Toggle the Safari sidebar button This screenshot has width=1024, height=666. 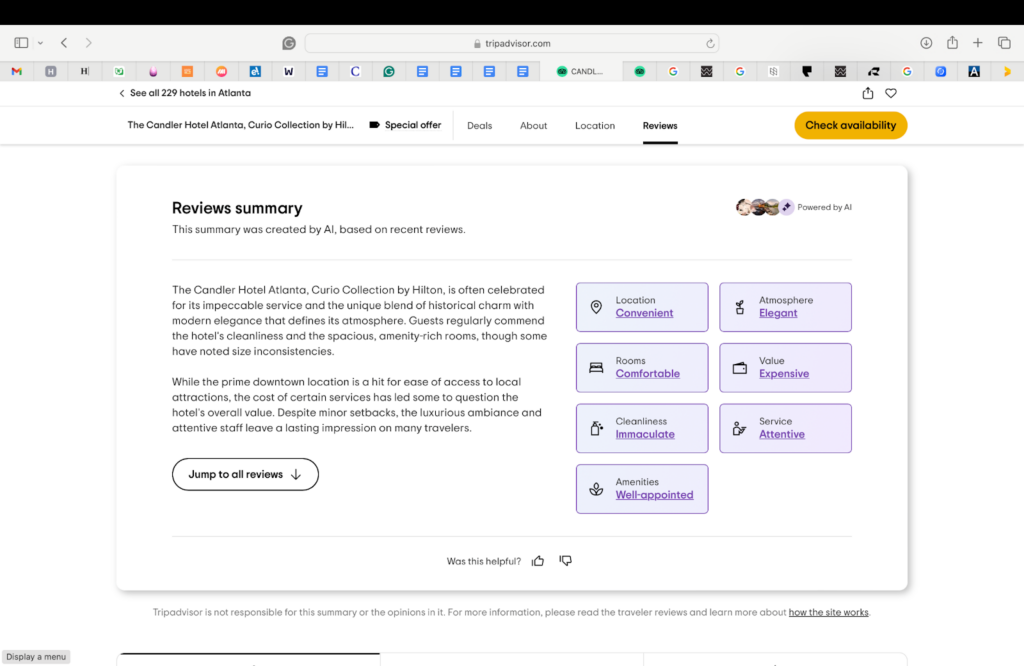[21, 43]
